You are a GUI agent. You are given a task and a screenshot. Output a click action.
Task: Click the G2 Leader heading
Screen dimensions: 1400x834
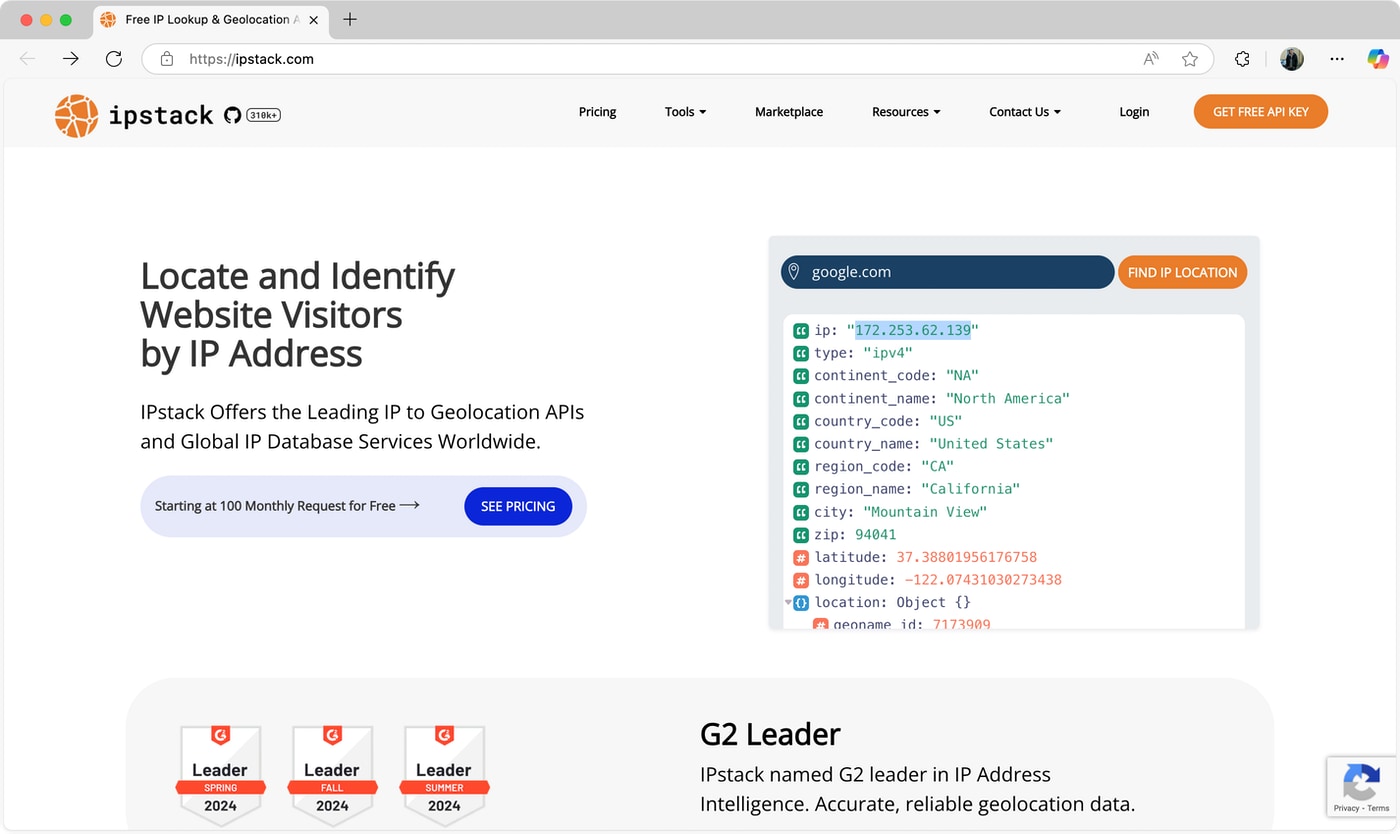click(x=770, y=734)
